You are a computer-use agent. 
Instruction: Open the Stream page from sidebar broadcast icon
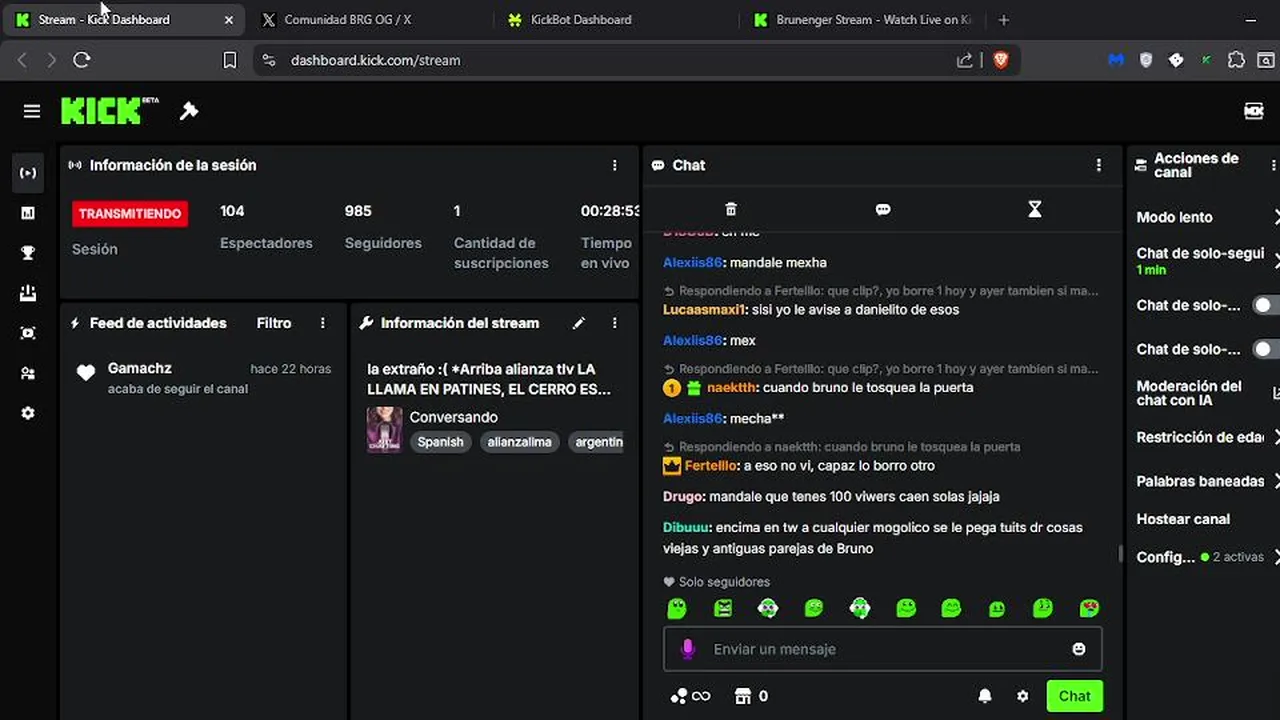point(28,173)
